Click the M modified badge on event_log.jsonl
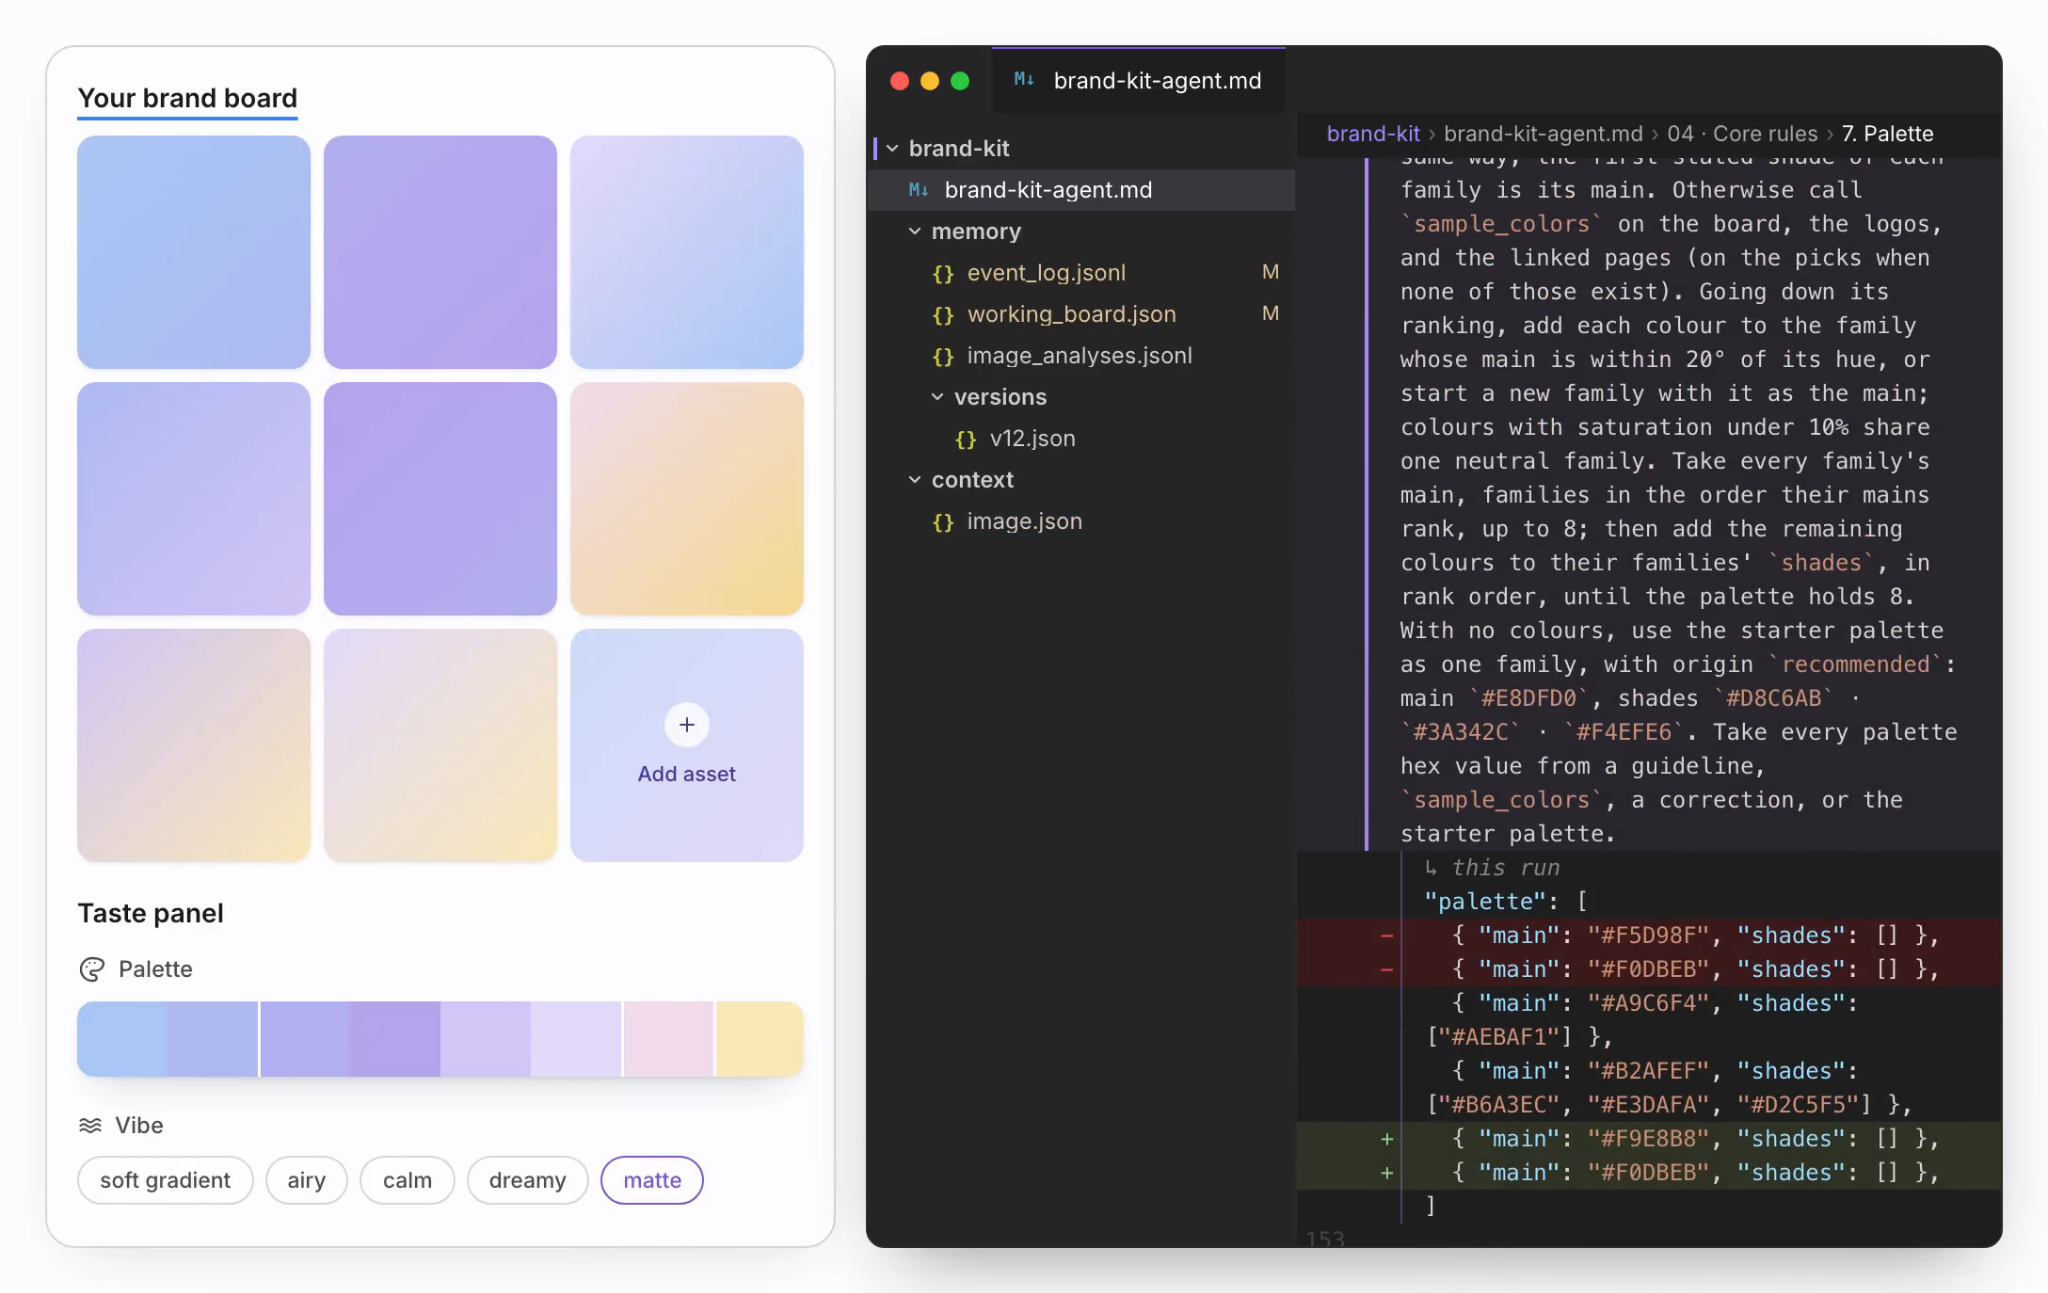The height and width of the screenshot is (1293, 2048). coord(1270,272)
